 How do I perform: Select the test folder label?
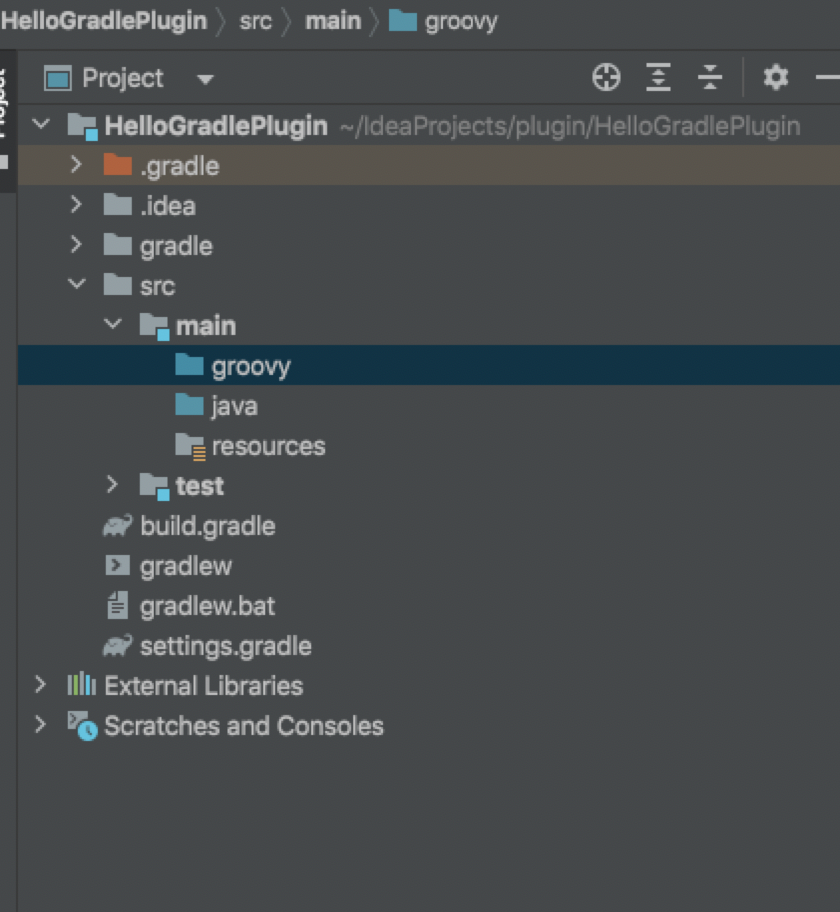[200, 486]
